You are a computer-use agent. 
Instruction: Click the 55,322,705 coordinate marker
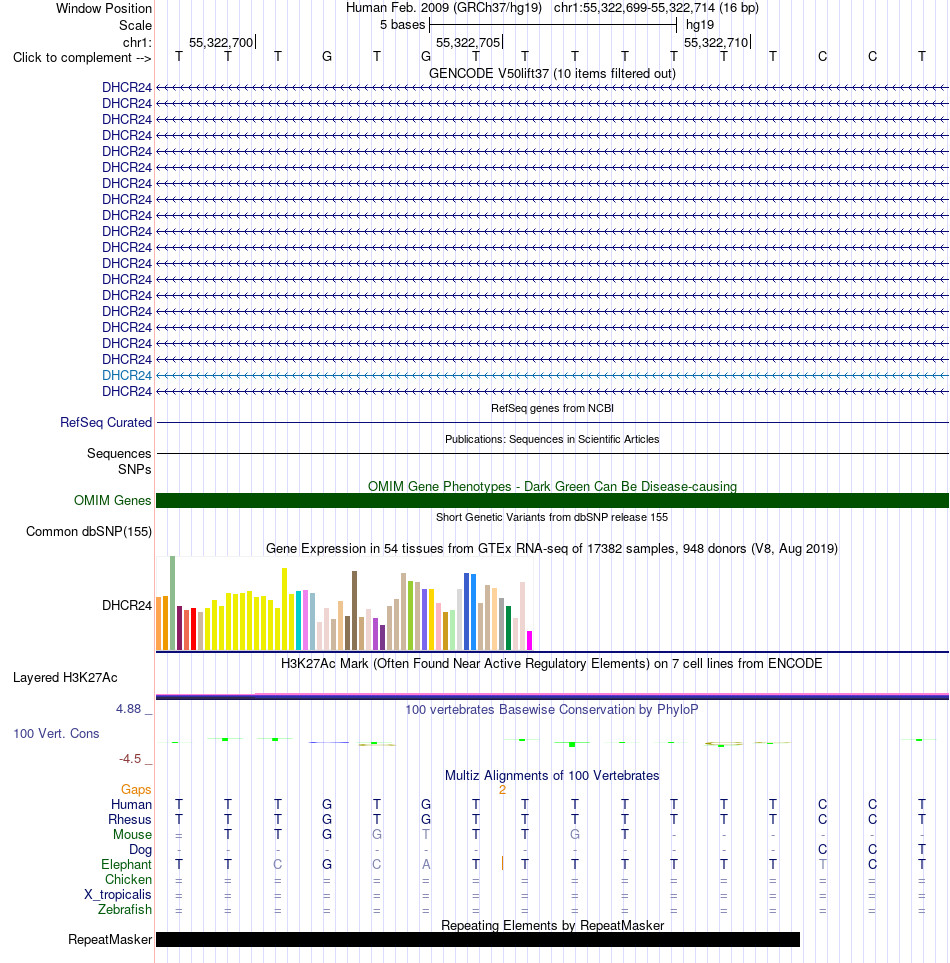click(468, 42)
